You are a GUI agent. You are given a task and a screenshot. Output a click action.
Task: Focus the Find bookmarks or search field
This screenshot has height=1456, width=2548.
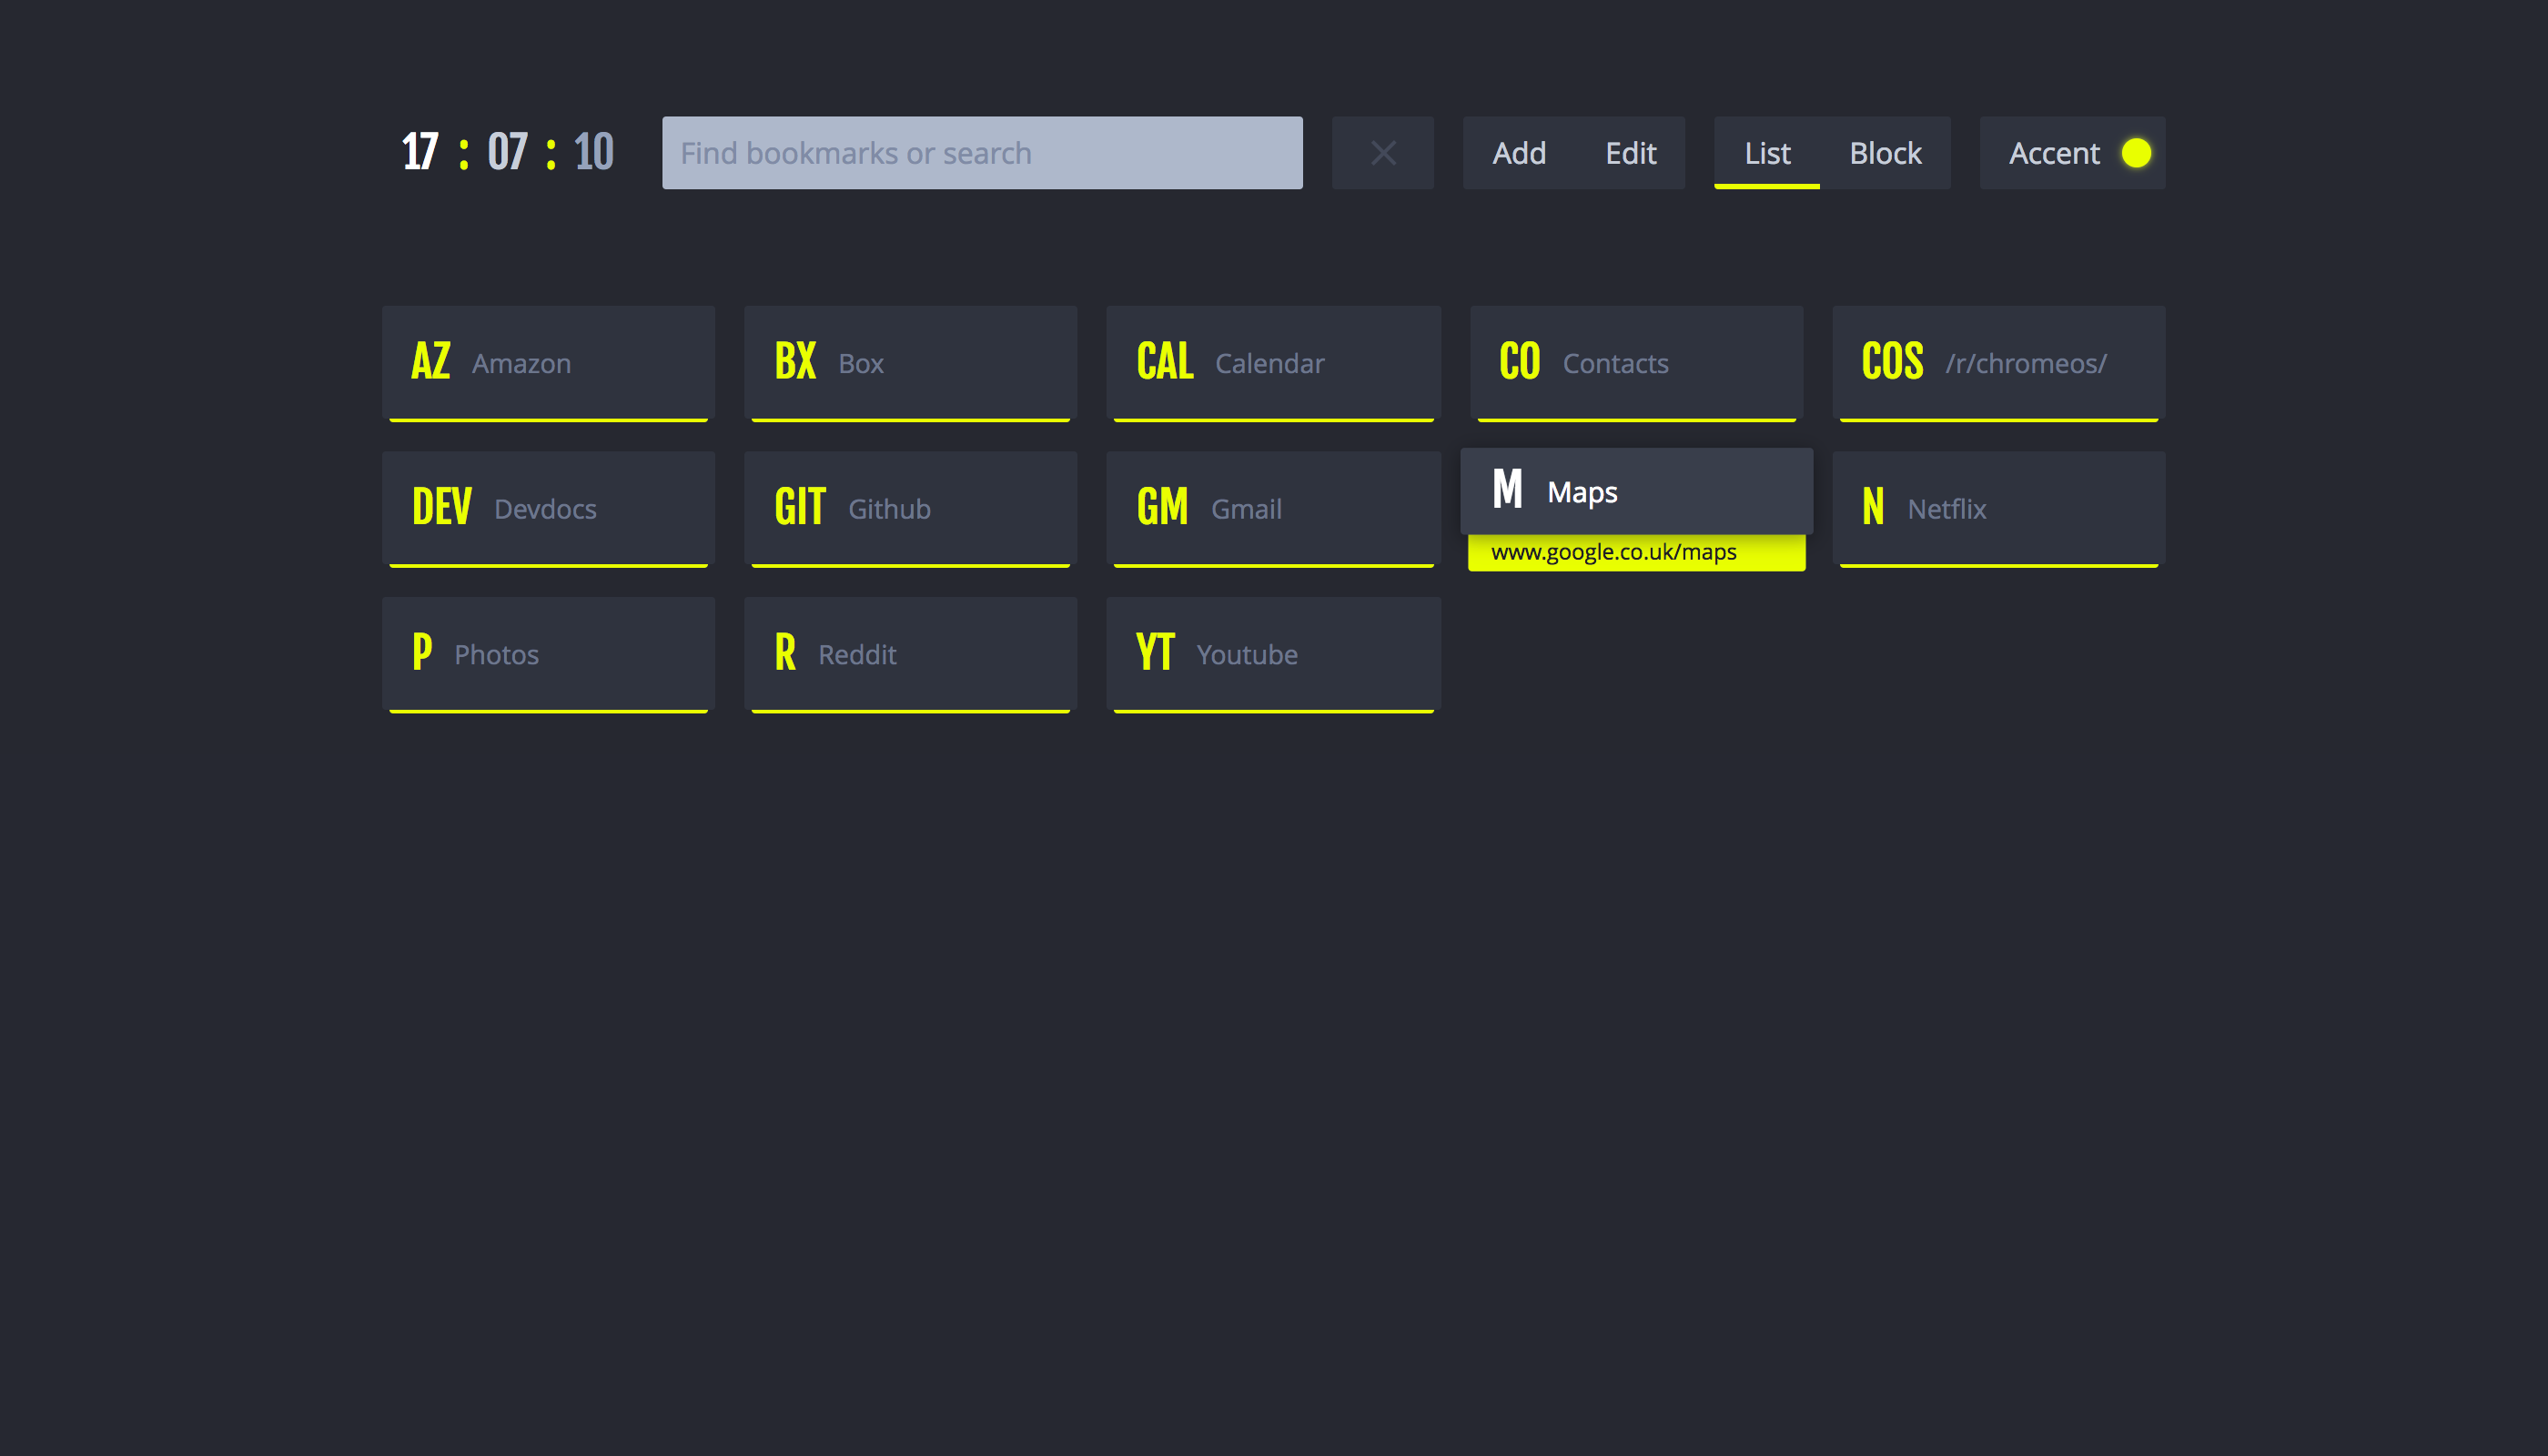tap(982, 153)
